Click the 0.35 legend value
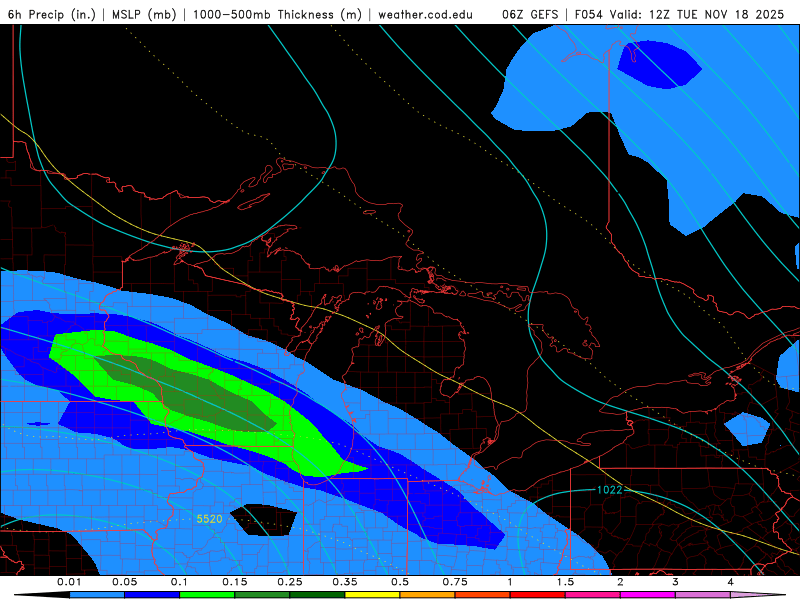This screenshot has width=800, height=600. [x=345, y=582]
